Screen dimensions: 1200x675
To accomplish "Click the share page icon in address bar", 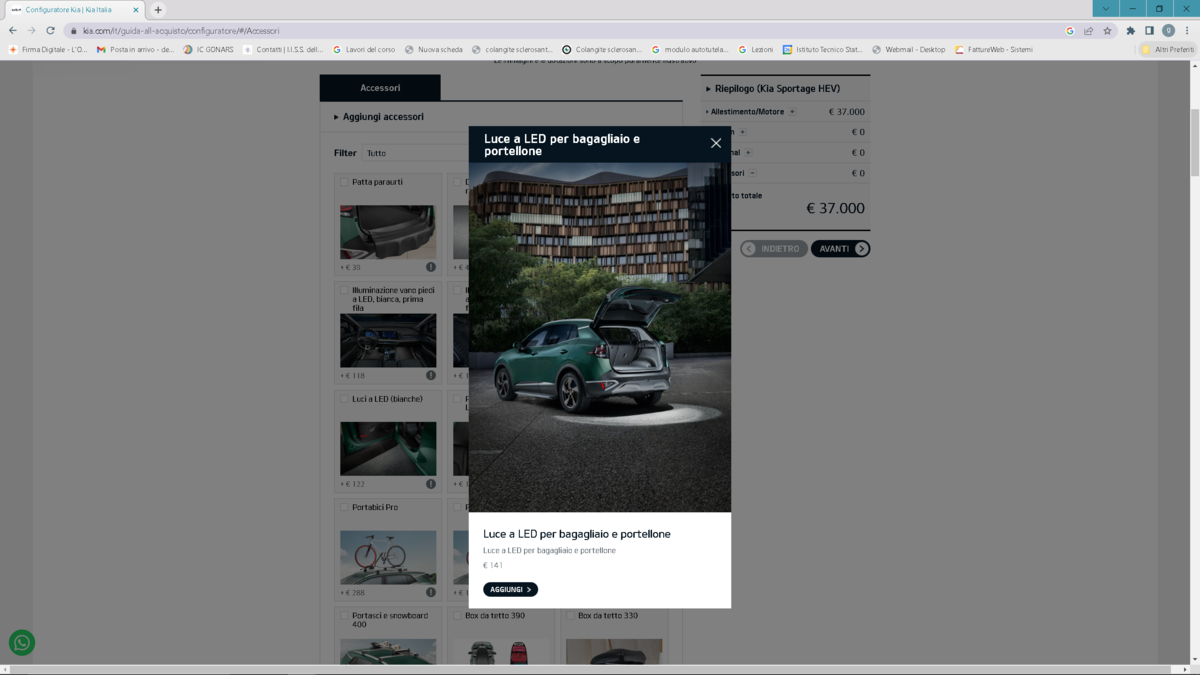I will 1088,31.
